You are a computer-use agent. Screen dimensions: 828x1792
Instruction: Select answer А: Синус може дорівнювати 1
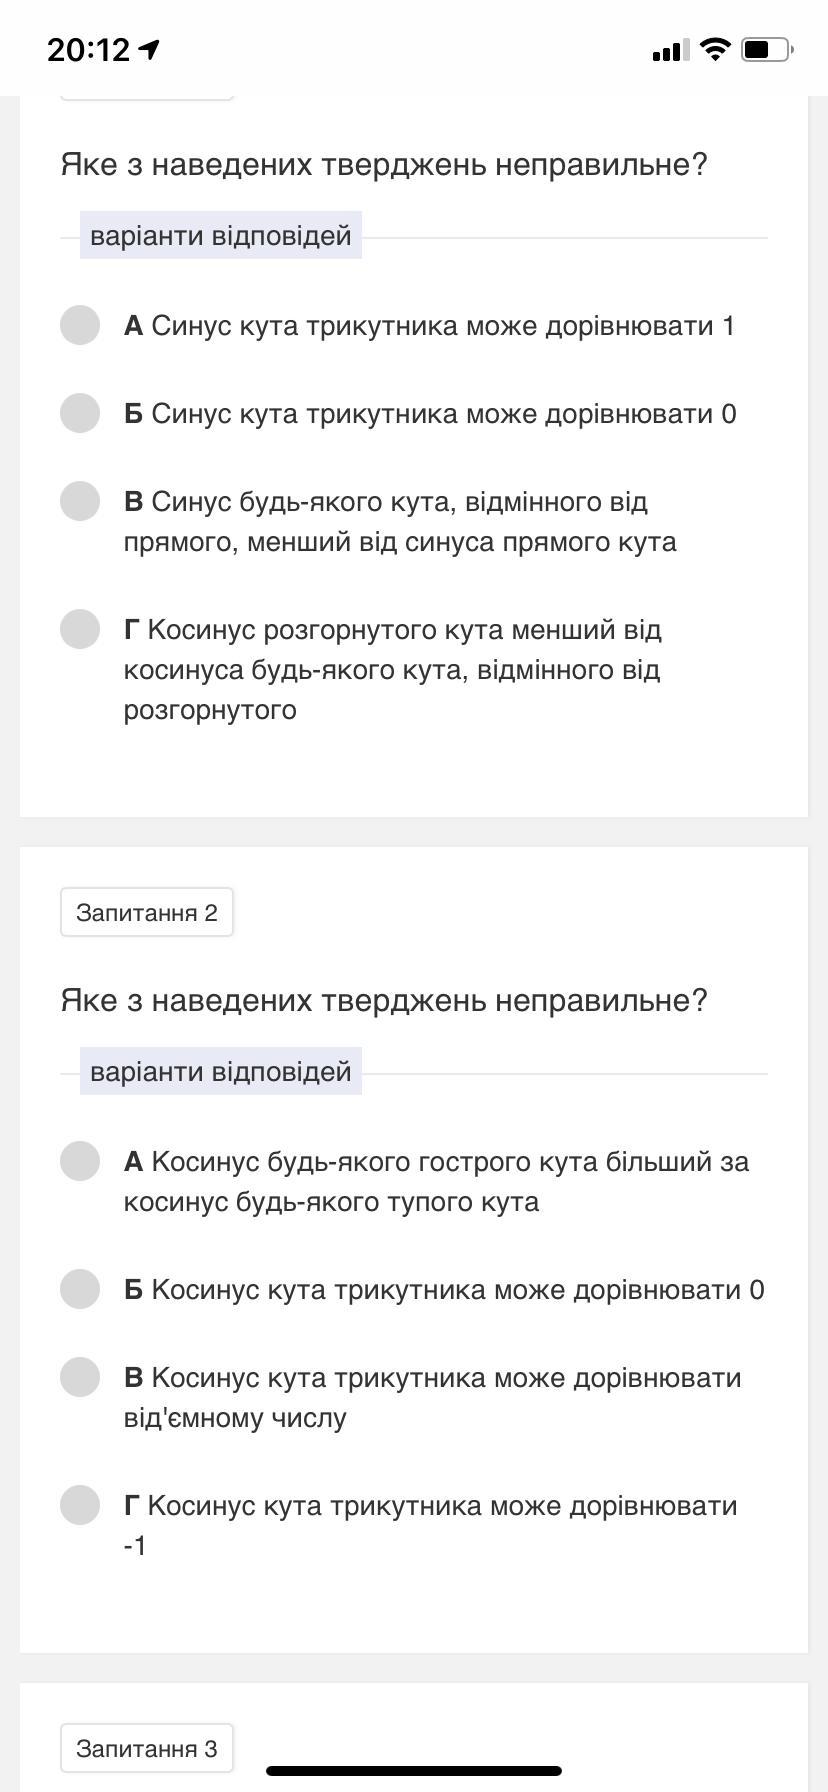tap(80, 325)
